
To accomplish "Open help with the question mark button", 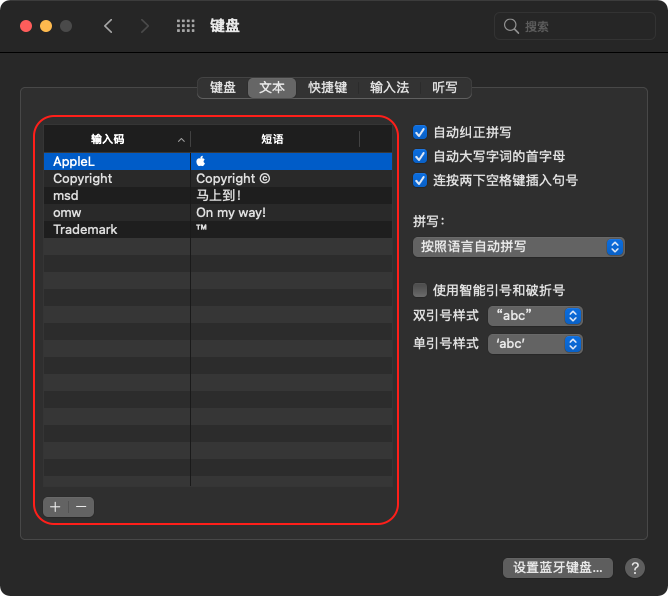I will 634,568.
